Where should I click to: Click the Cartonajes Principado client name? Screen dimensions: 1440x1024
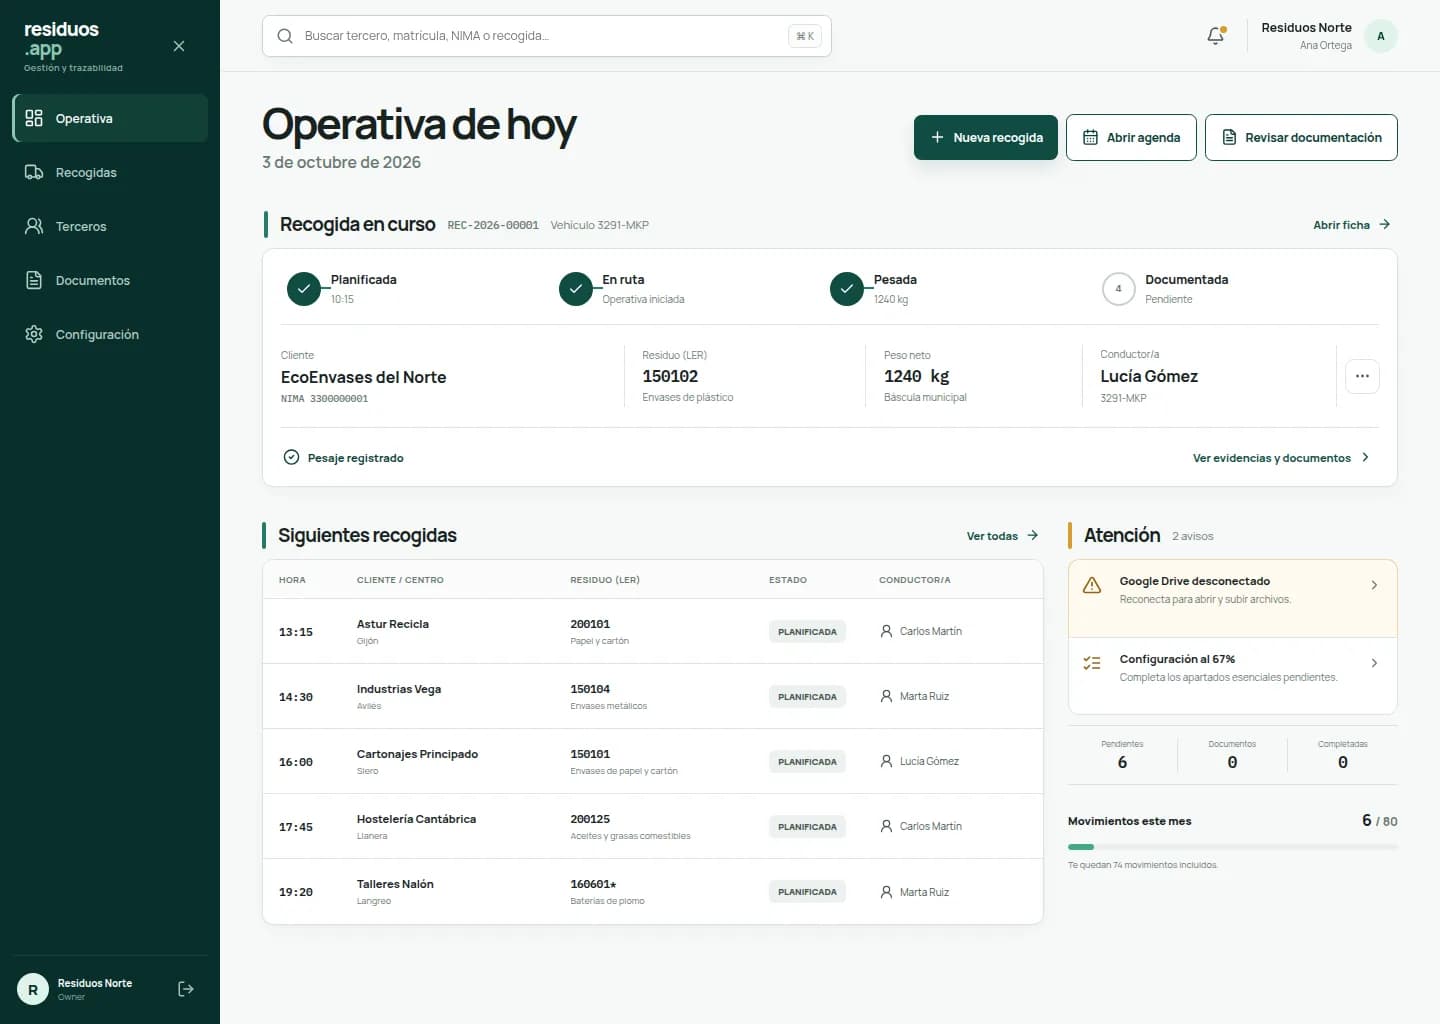pos(417,754)
